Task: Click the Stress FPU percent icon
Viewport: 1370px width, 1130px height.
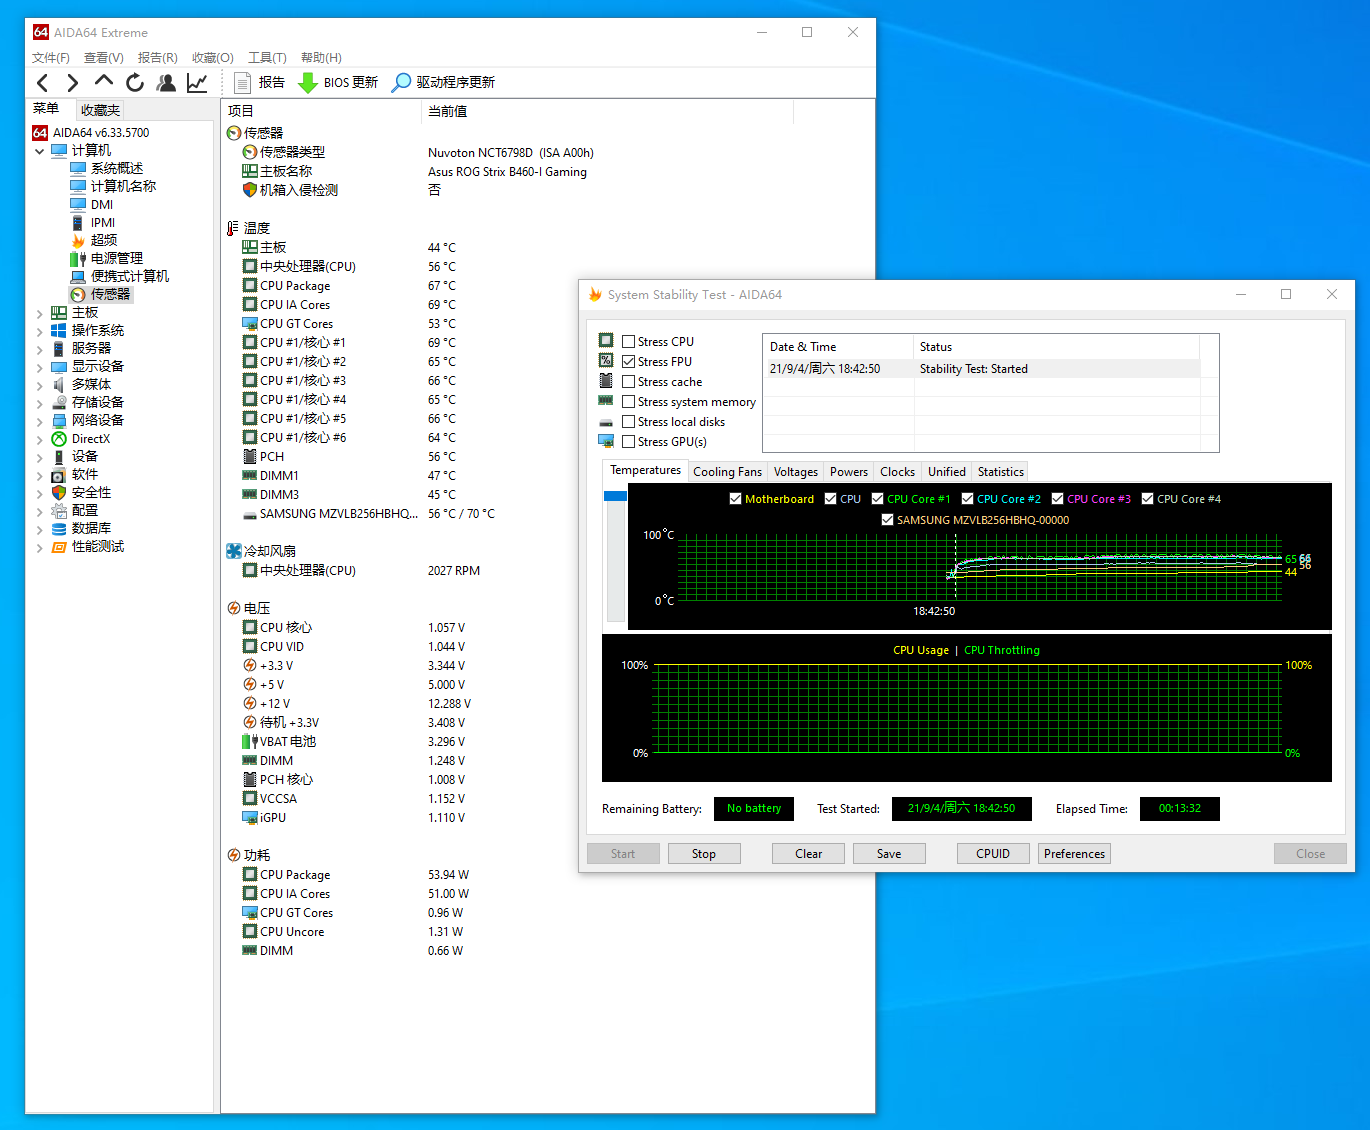Action: pos(606,360)
